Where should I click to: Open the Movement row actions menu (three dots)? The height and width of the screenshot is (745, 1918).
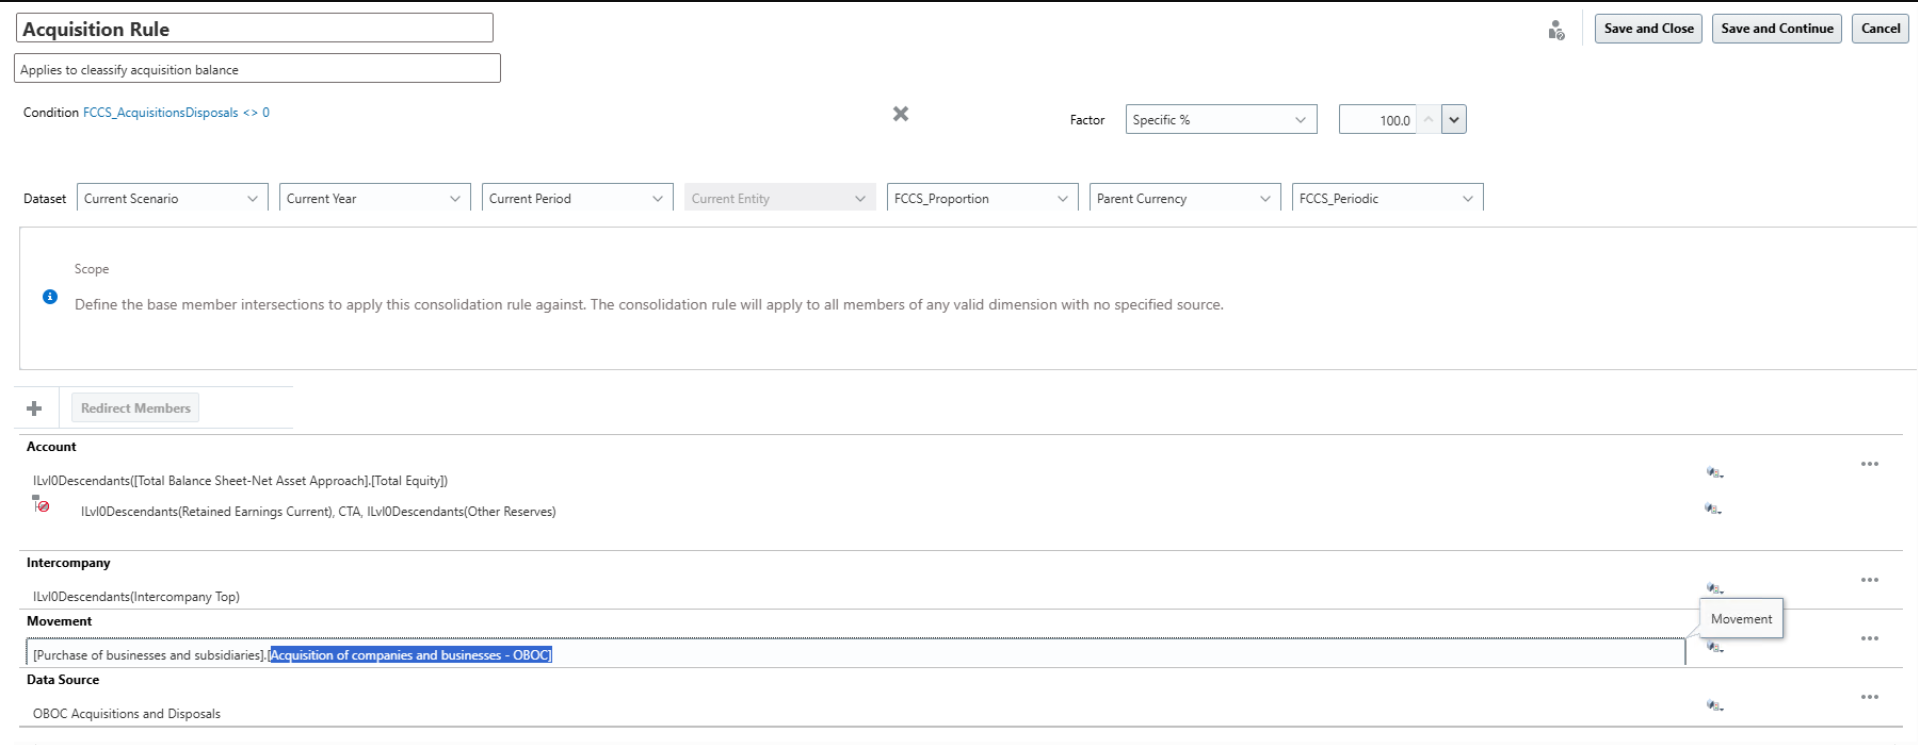1869,638
